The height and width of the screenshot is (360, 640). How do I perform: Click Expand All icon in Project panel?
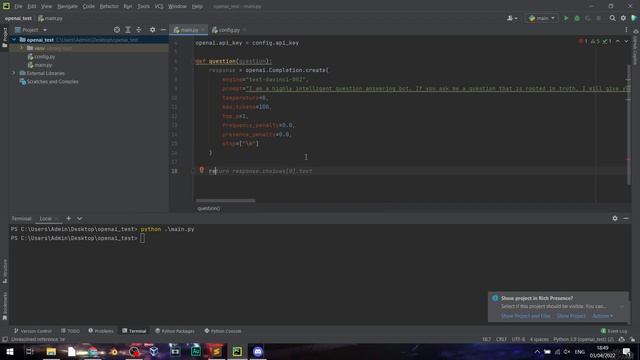(128, 30)
